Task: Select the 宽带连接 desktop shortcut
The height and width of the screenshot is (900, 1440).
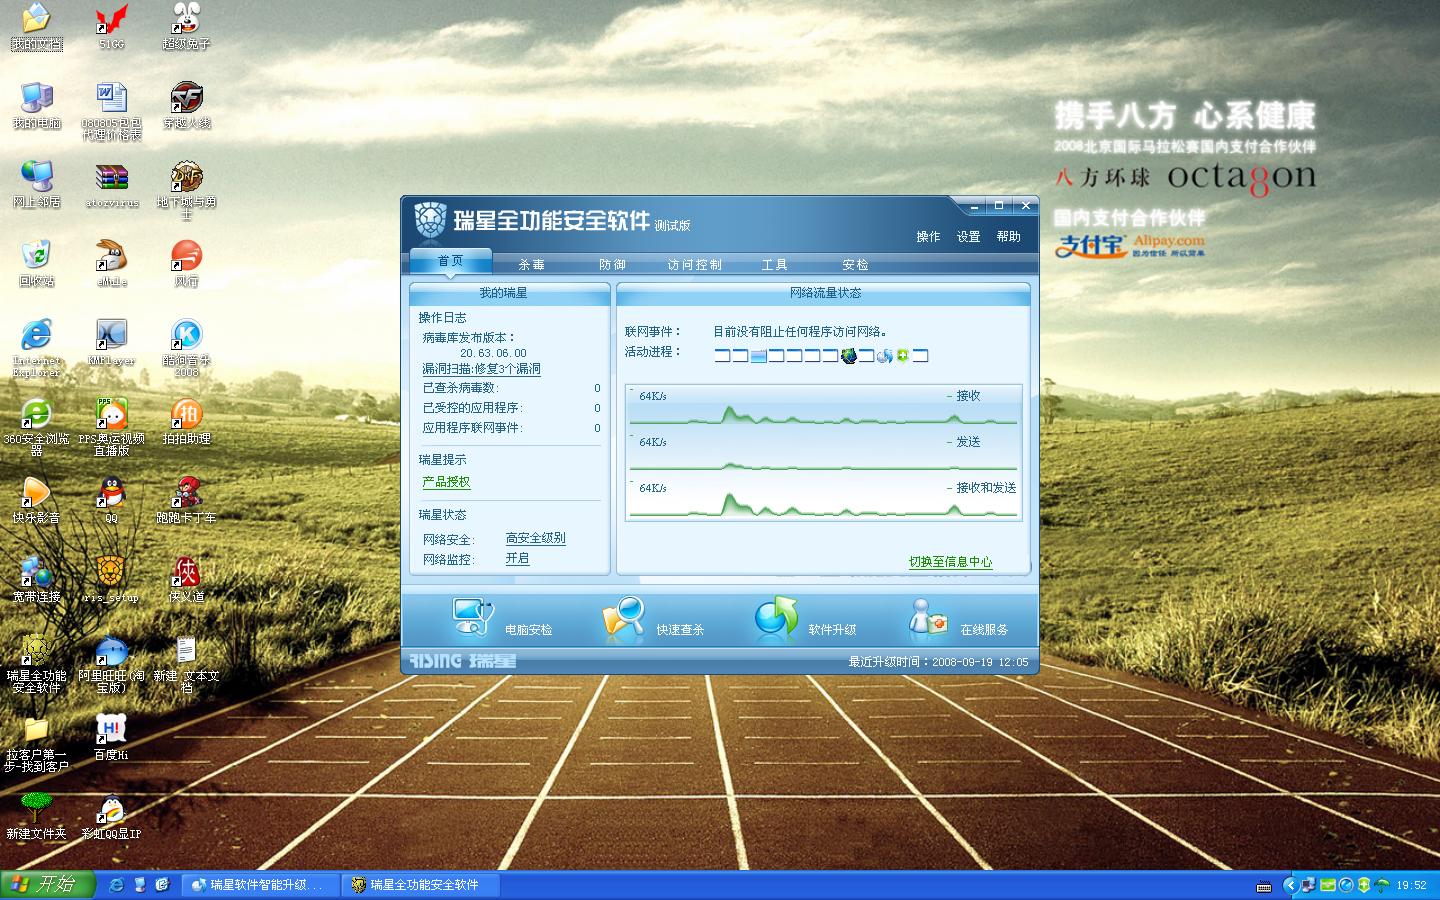Action: point(36,580)
